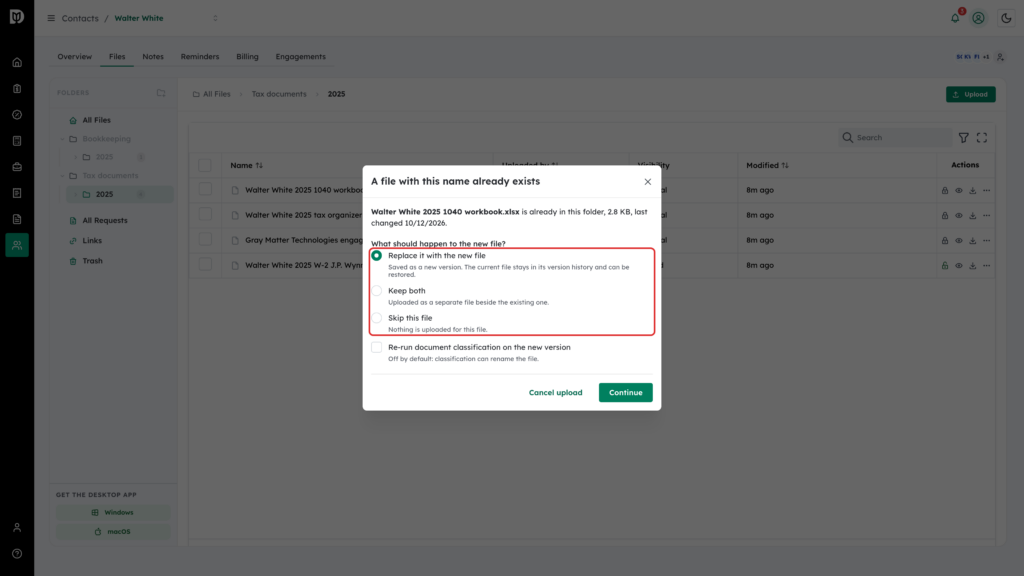Screen dimensions: 1024x576
Task: Tick the checkbox for 1040 workbook row
Action: [205, 189]
